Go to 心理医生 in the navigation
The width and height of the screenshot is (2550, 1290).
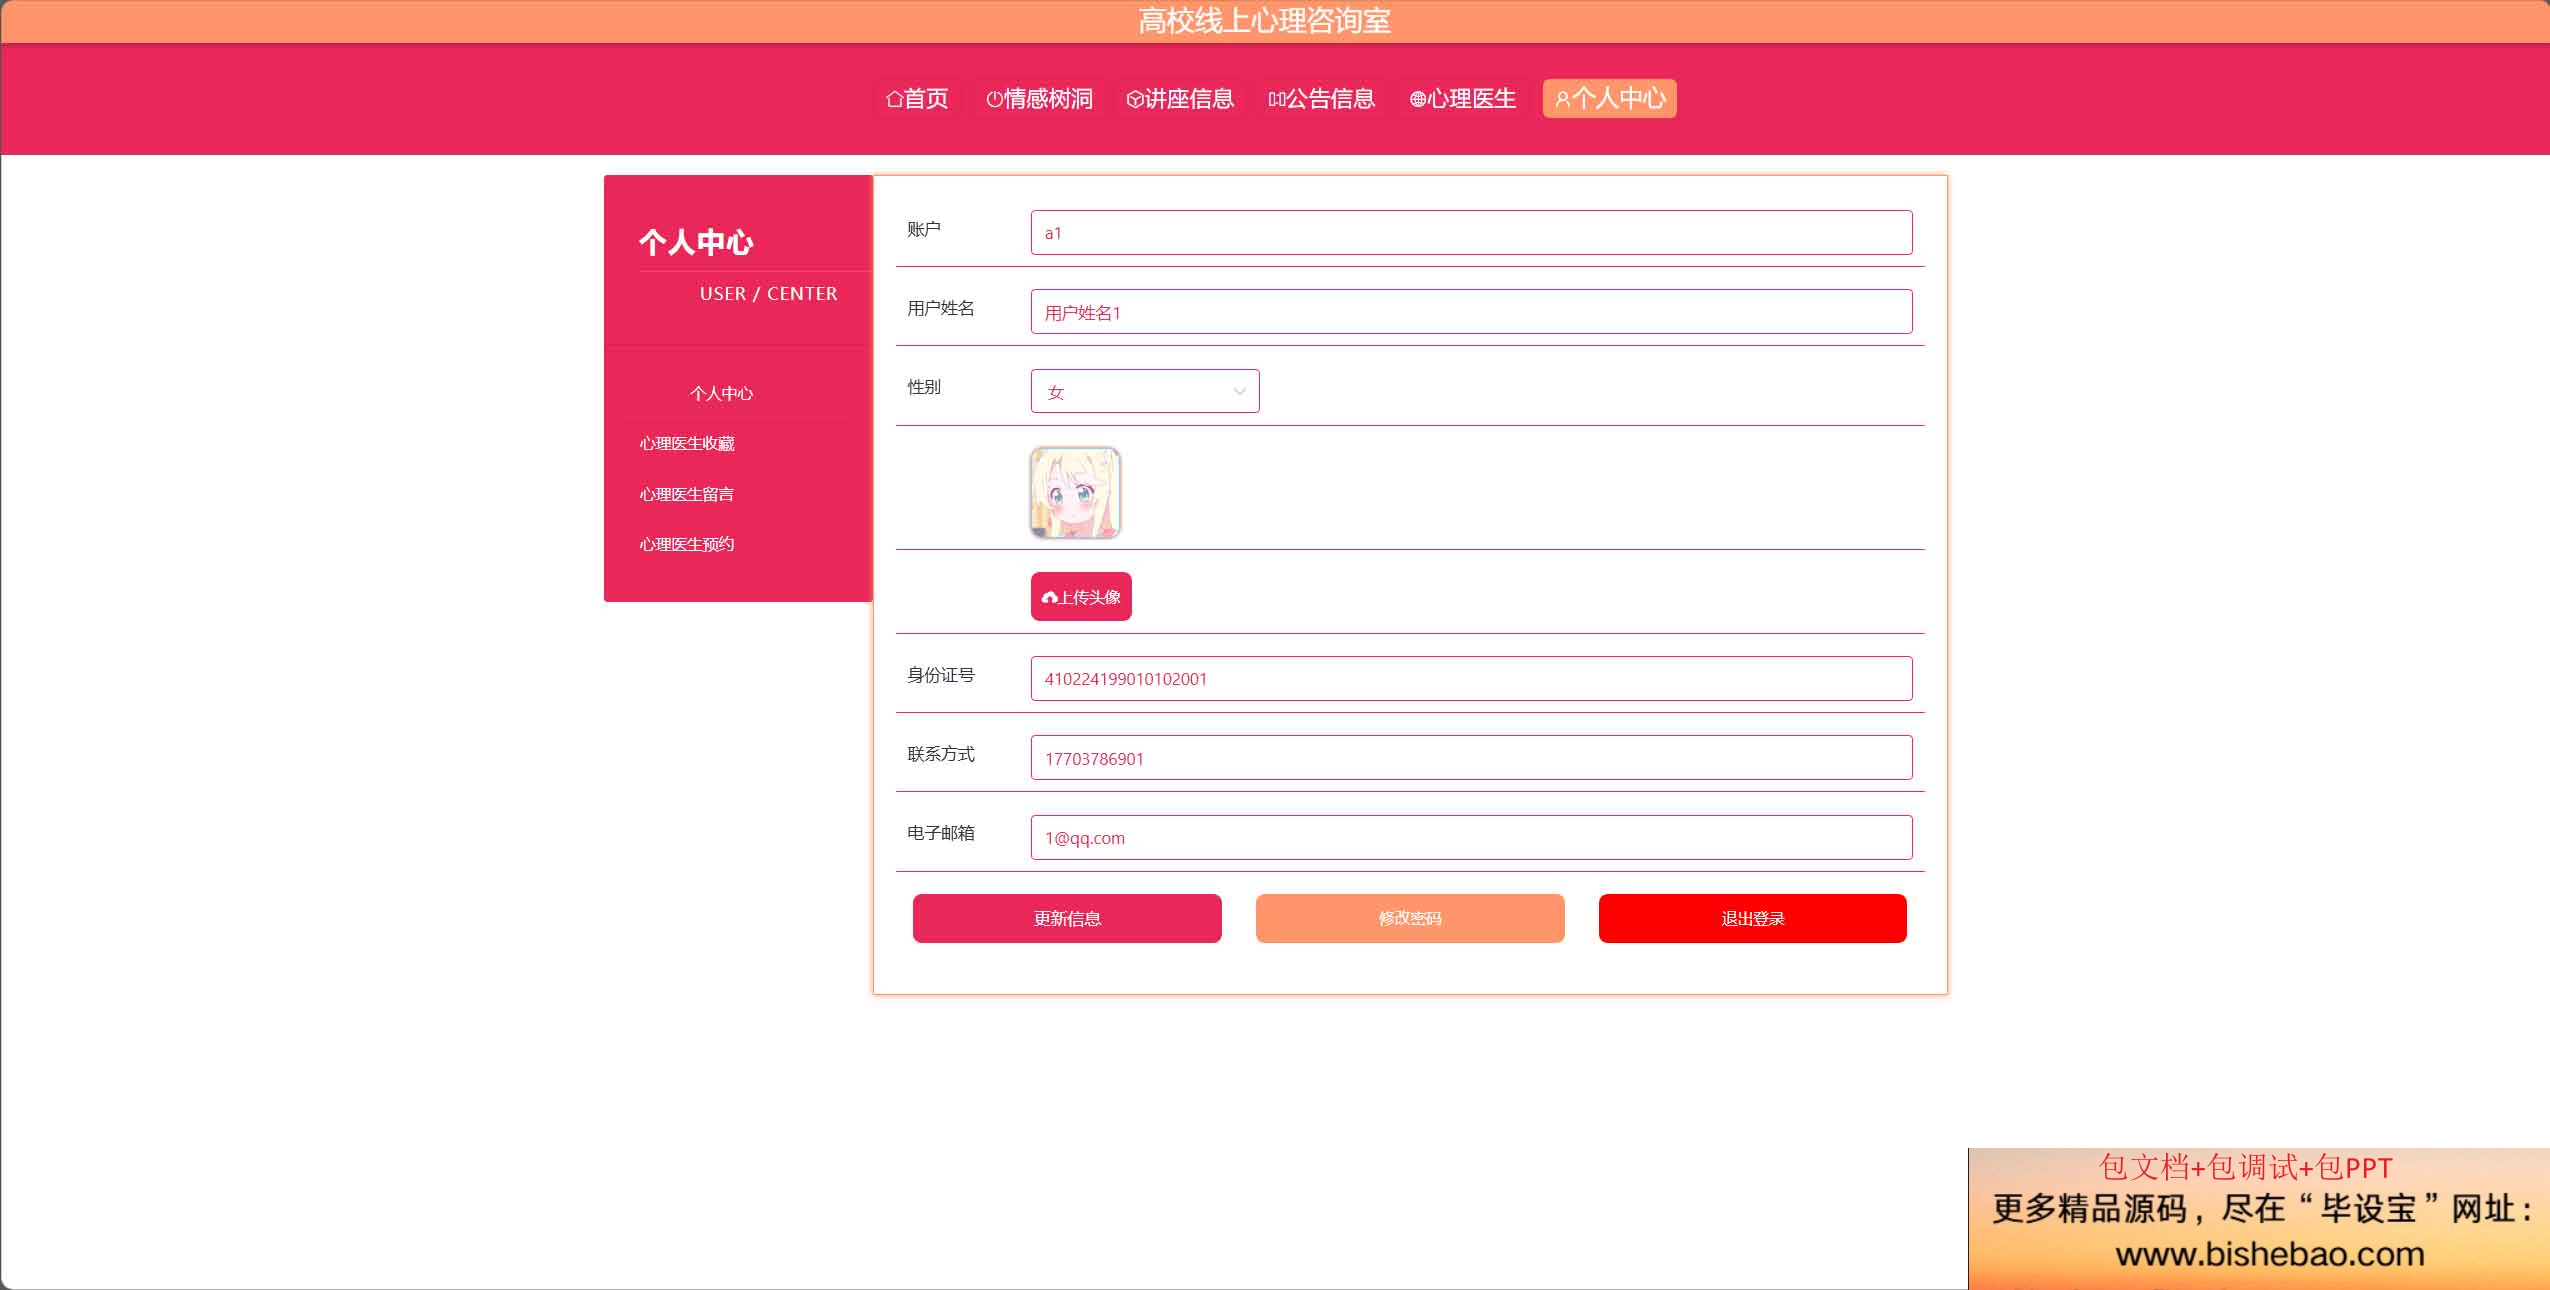click(x=1463, y=98)
